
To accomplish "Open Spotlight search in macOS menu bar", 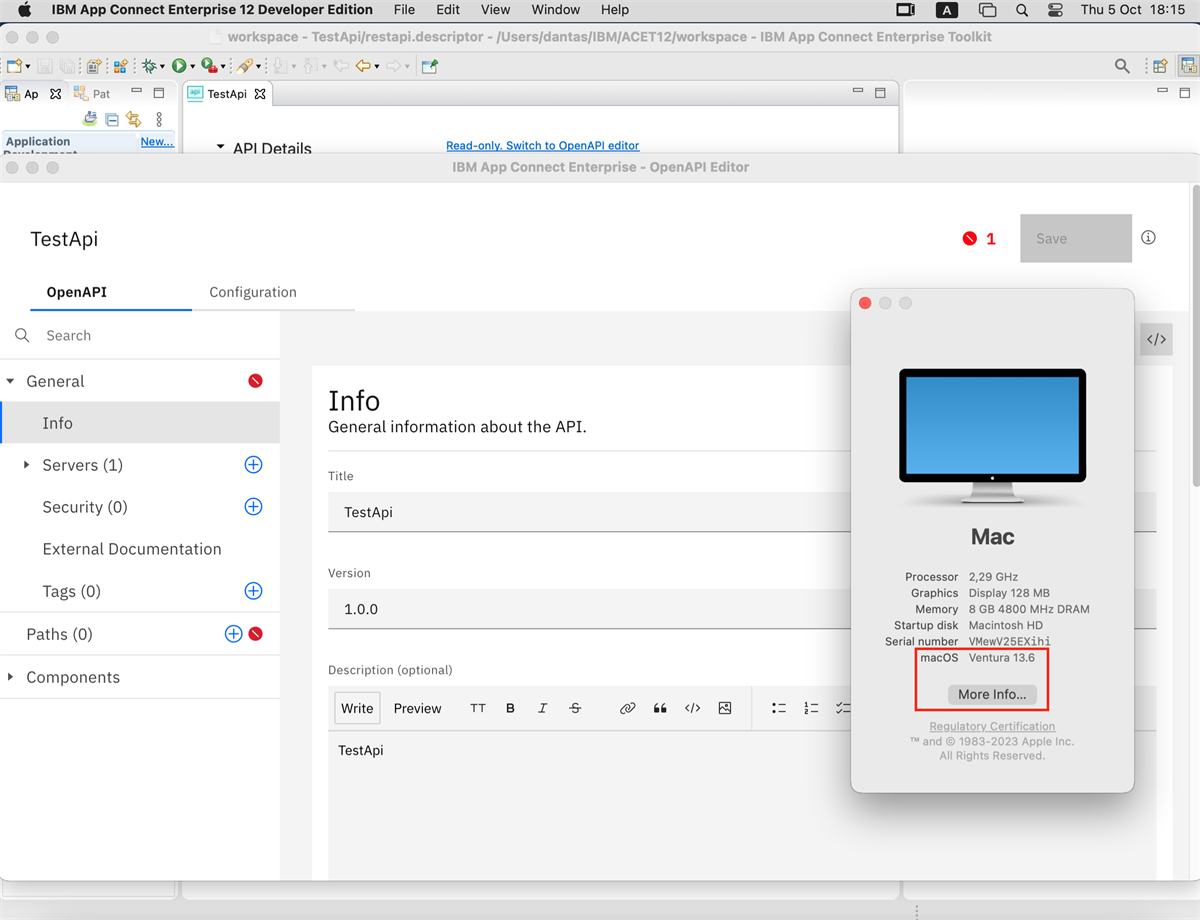I will point(1021,10).
